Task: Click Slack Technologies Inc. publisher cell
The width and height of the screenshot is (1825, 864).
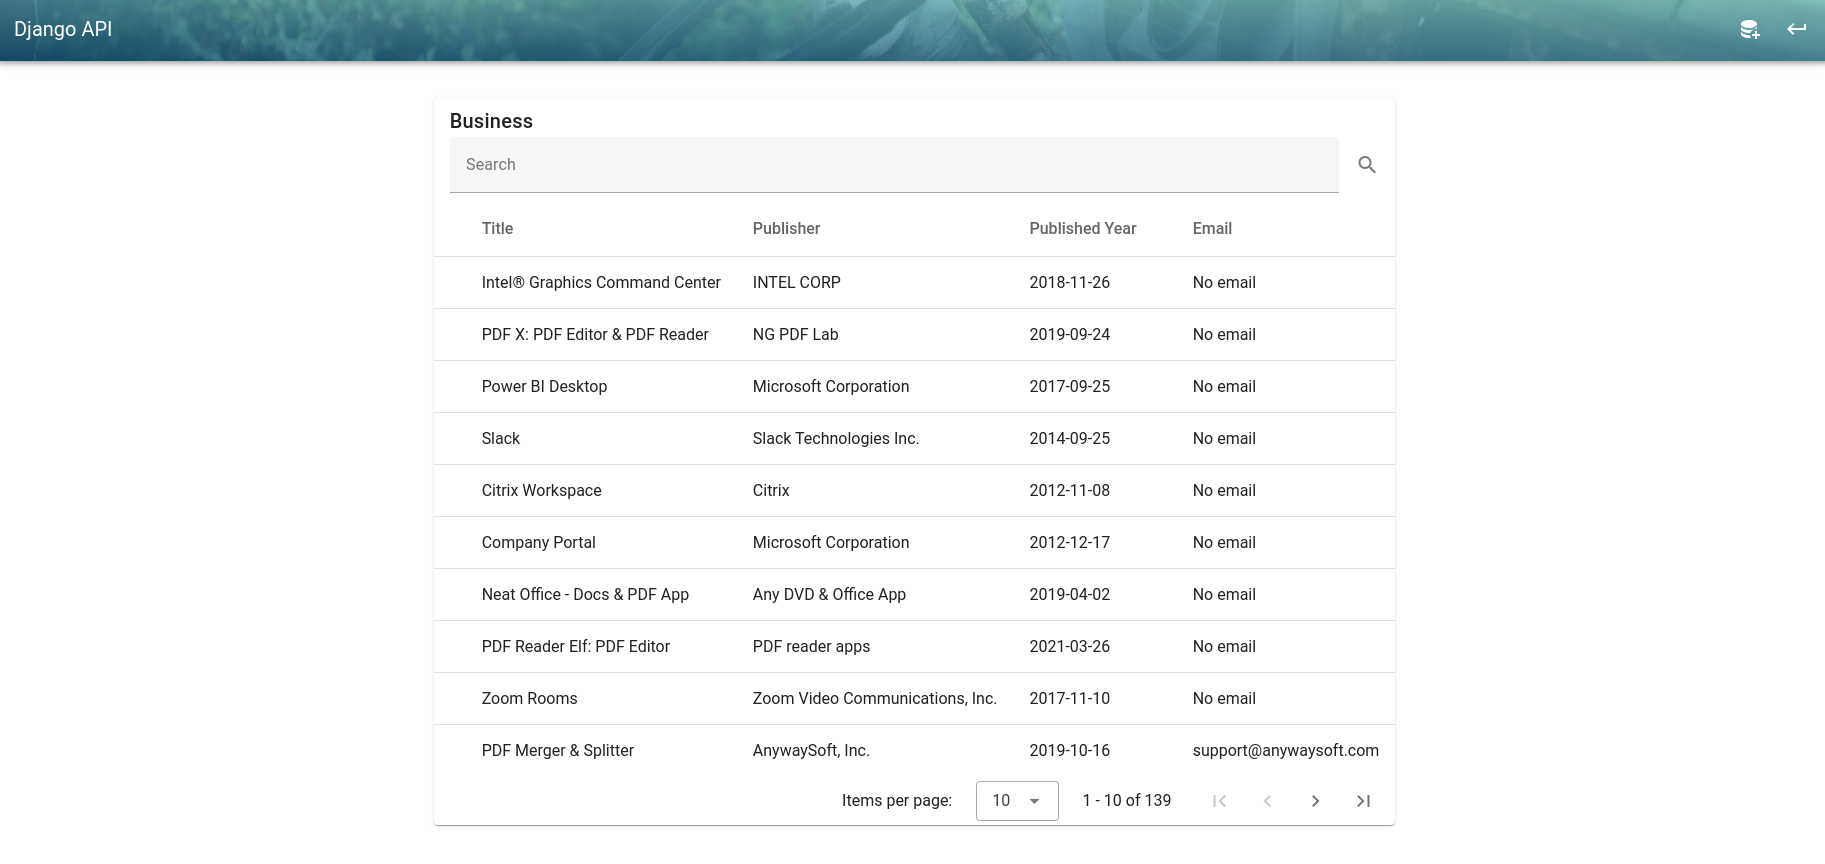Action: (x=836, y=439)
